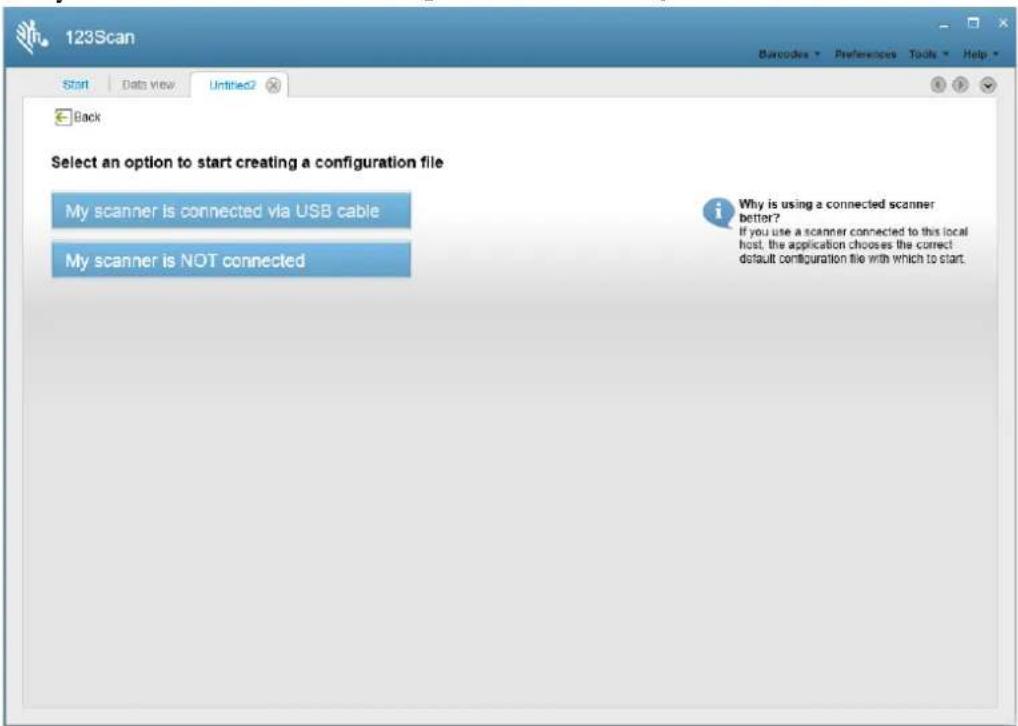Click the previous tab arrow icon

point(937,84)
